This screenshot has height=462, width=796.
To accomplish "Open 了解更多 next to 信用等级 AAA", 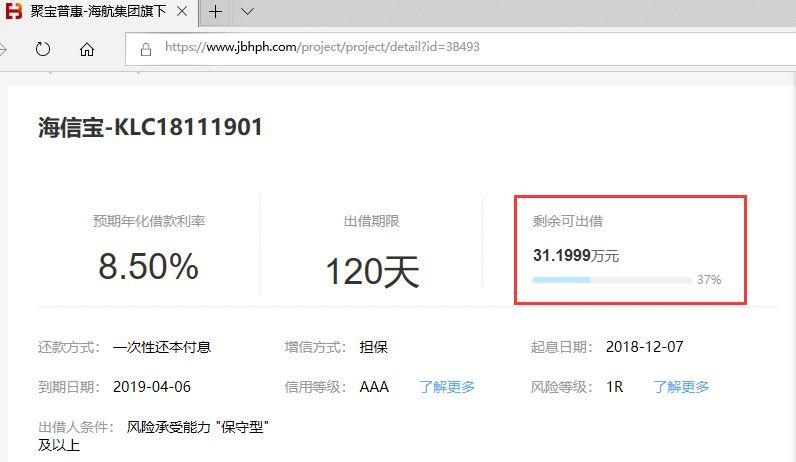I will 447,387.
